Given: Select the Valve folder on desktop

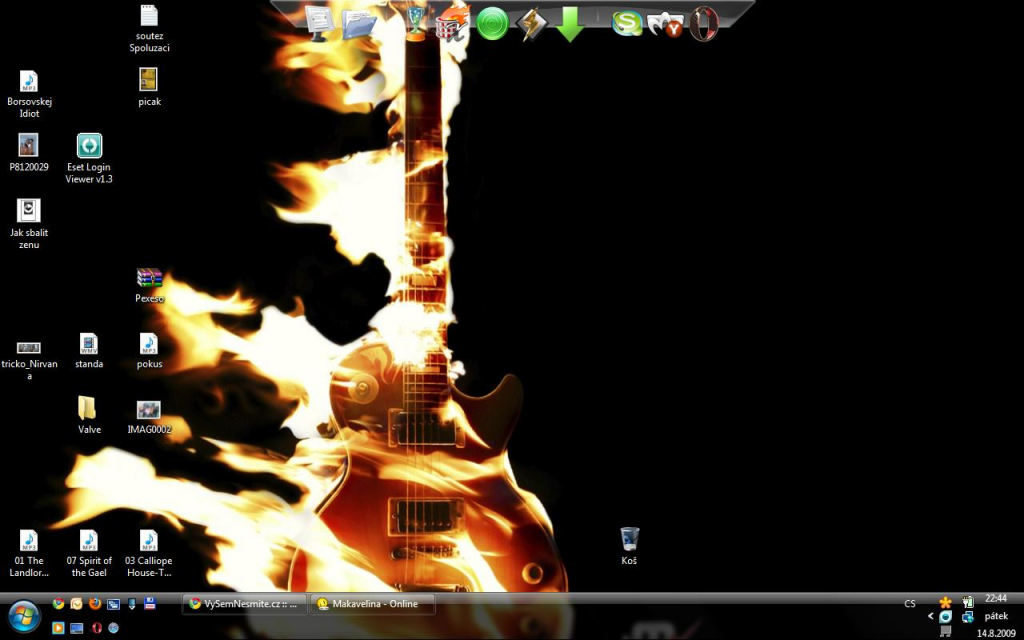Looking at the screenshot, I should [x=89, y=415].
